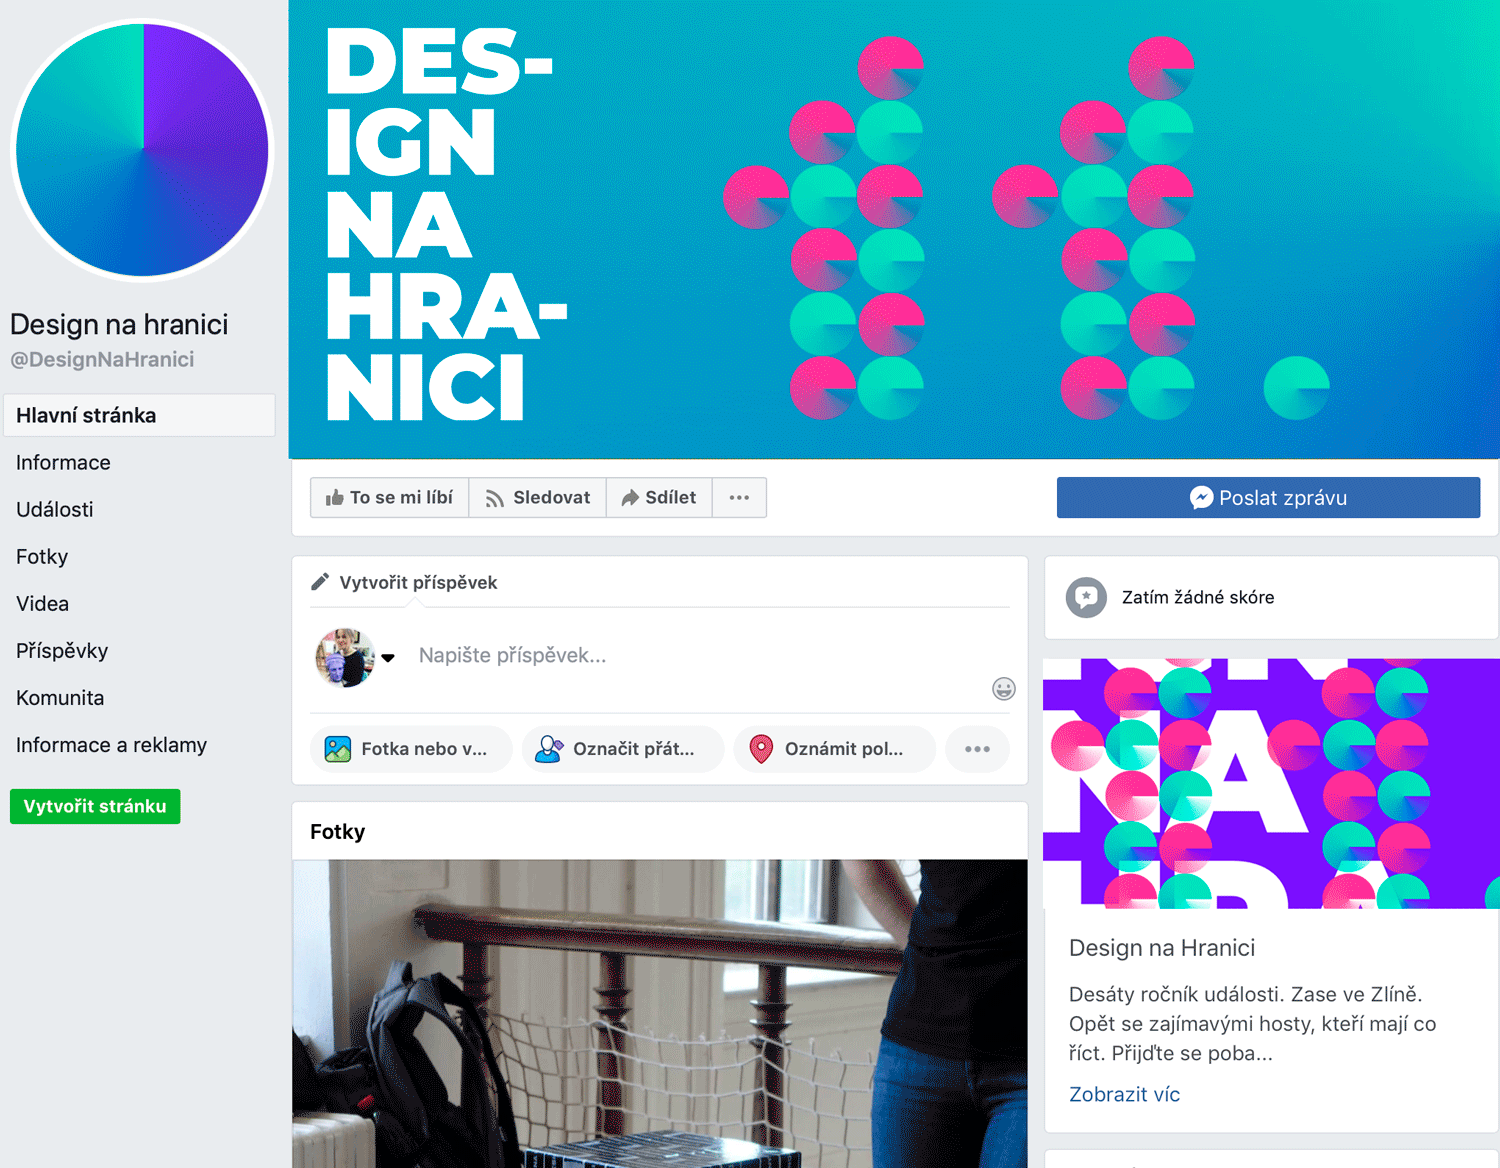Click the Označit přátele tag friends option
This screenshot has width=1500, height=1168.
(622, 749)
